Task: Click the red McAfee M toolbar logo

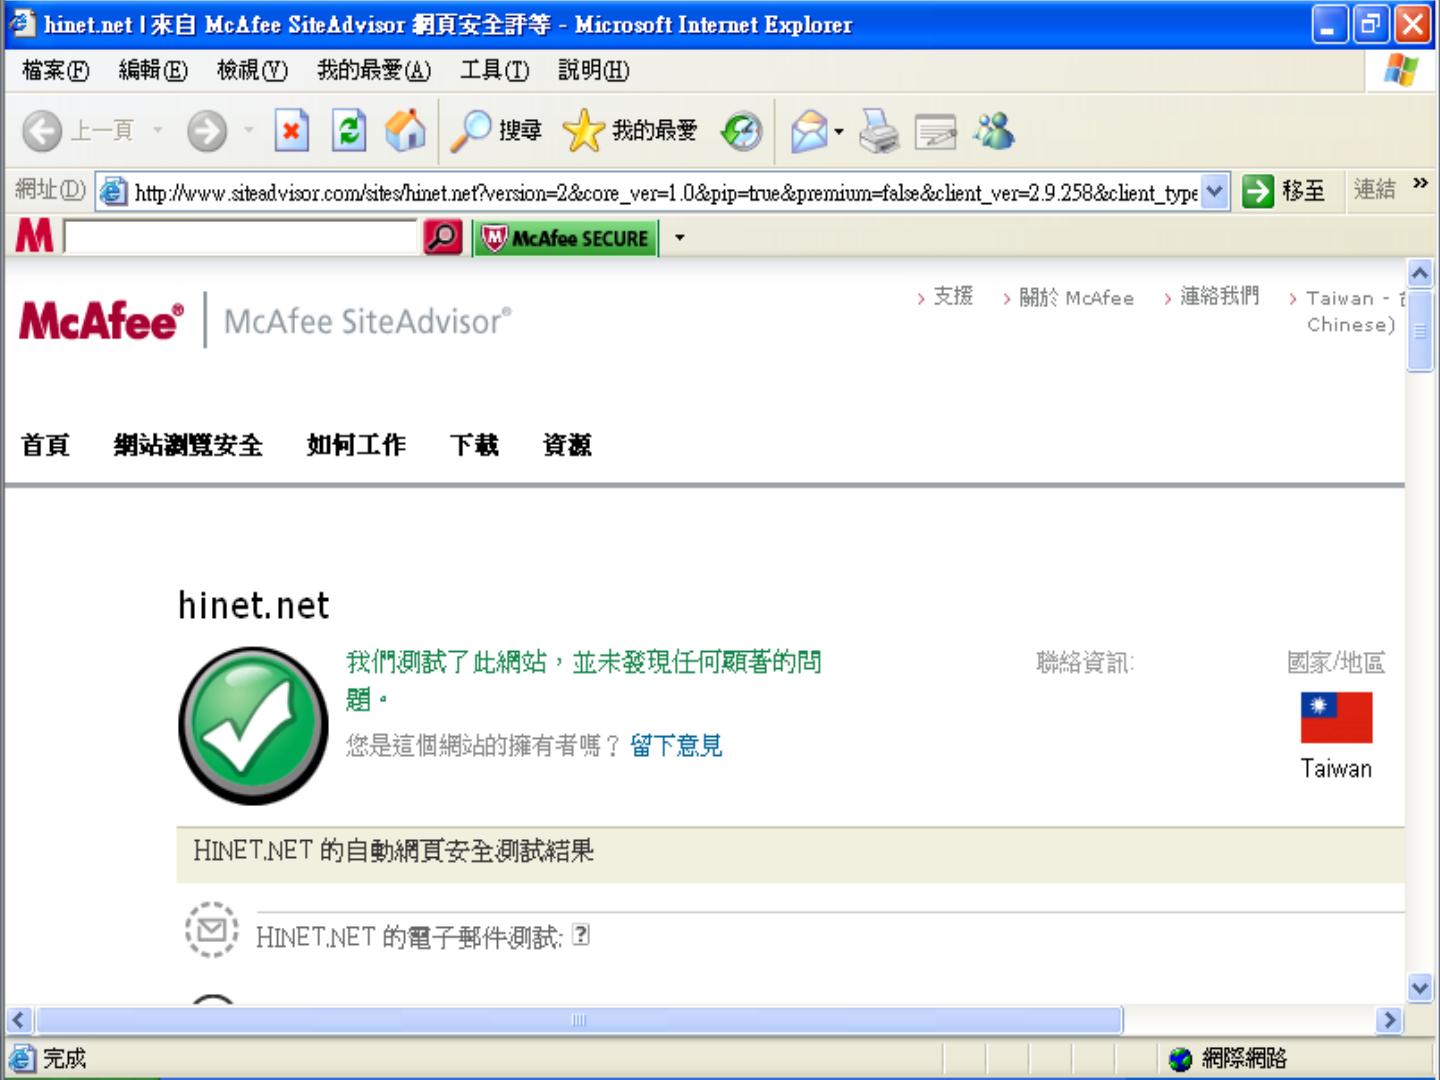Action: click(35, 236)
